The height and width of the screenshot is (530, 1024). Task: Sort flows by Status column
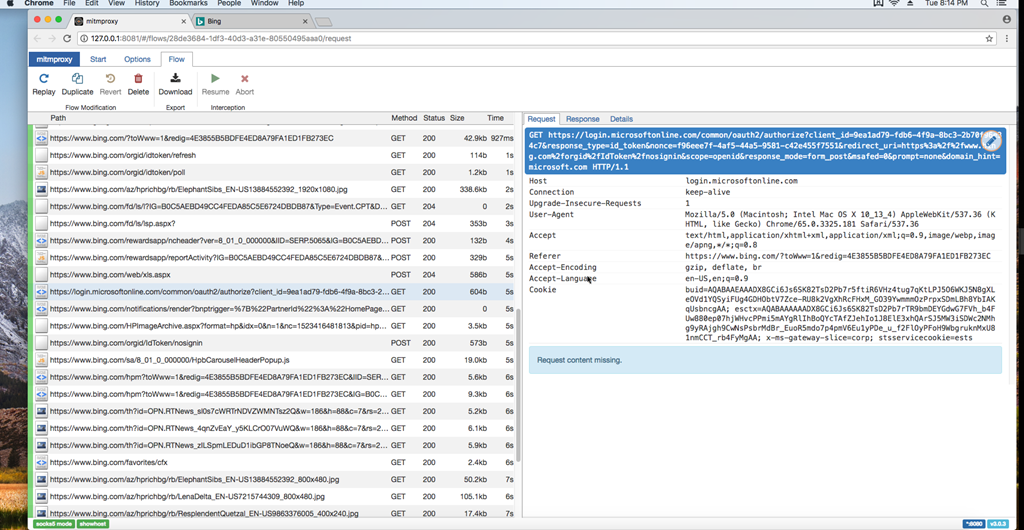(434, 118)
